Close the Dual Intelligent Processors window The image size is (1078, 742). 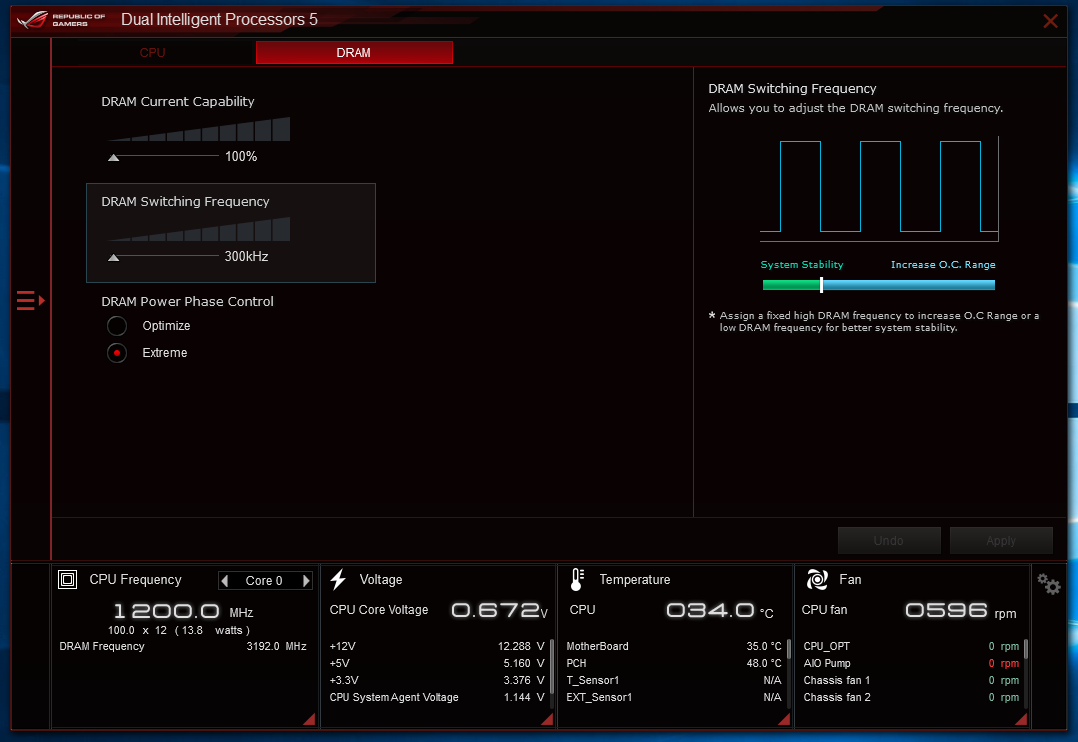coord(1050,21)
